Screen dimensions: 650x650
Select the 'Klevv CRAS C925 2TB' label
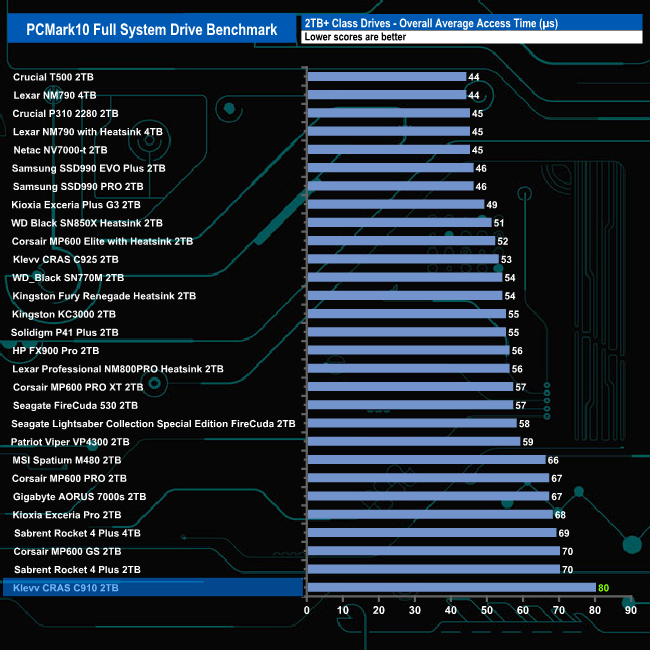pos(66,260)
